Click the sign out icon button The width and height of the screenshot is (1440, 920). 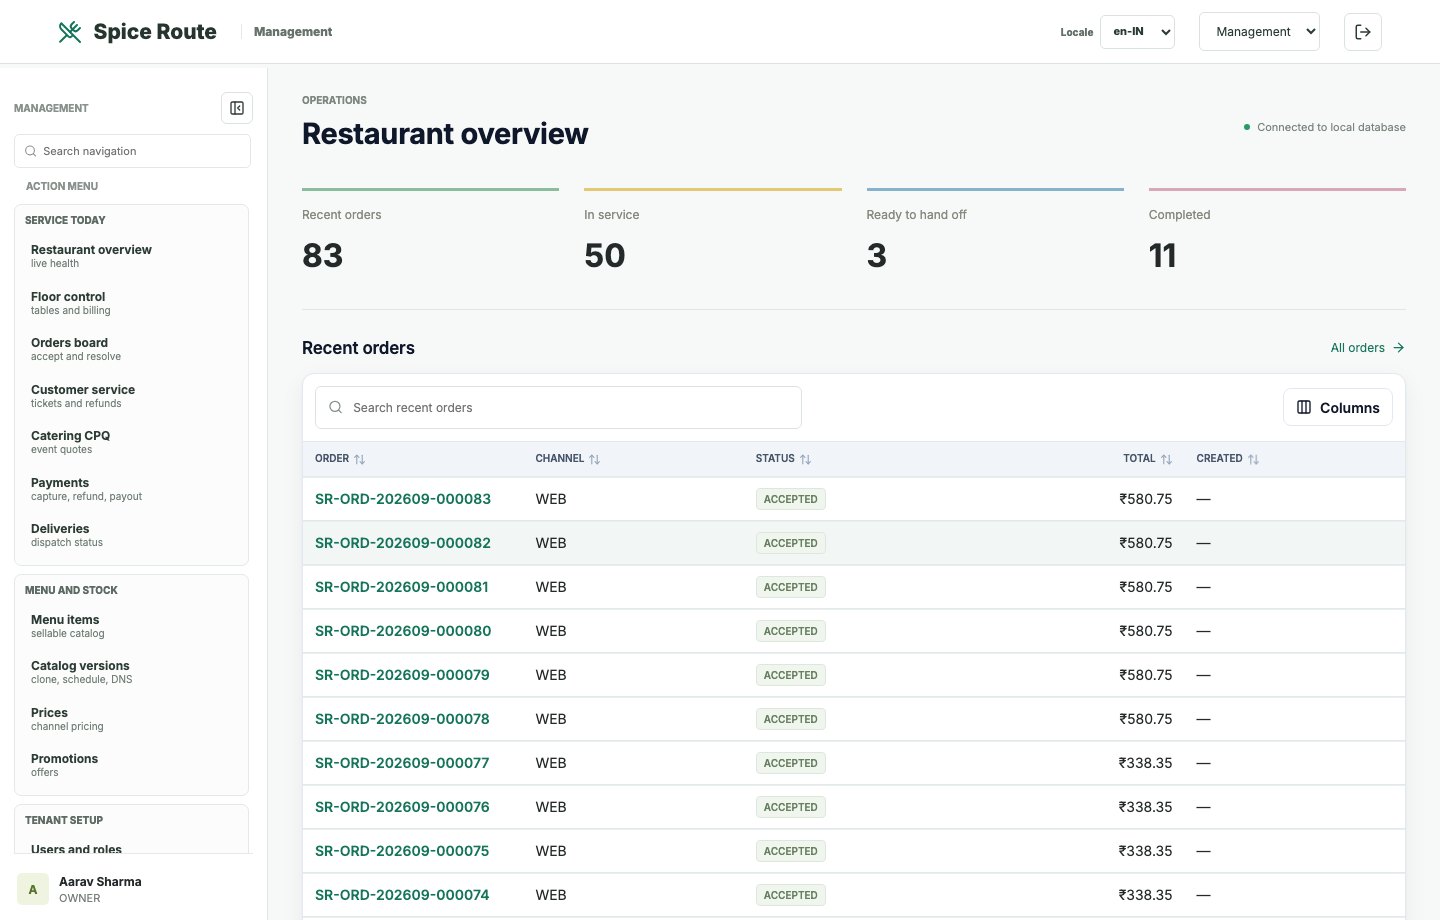[1363, 32]
